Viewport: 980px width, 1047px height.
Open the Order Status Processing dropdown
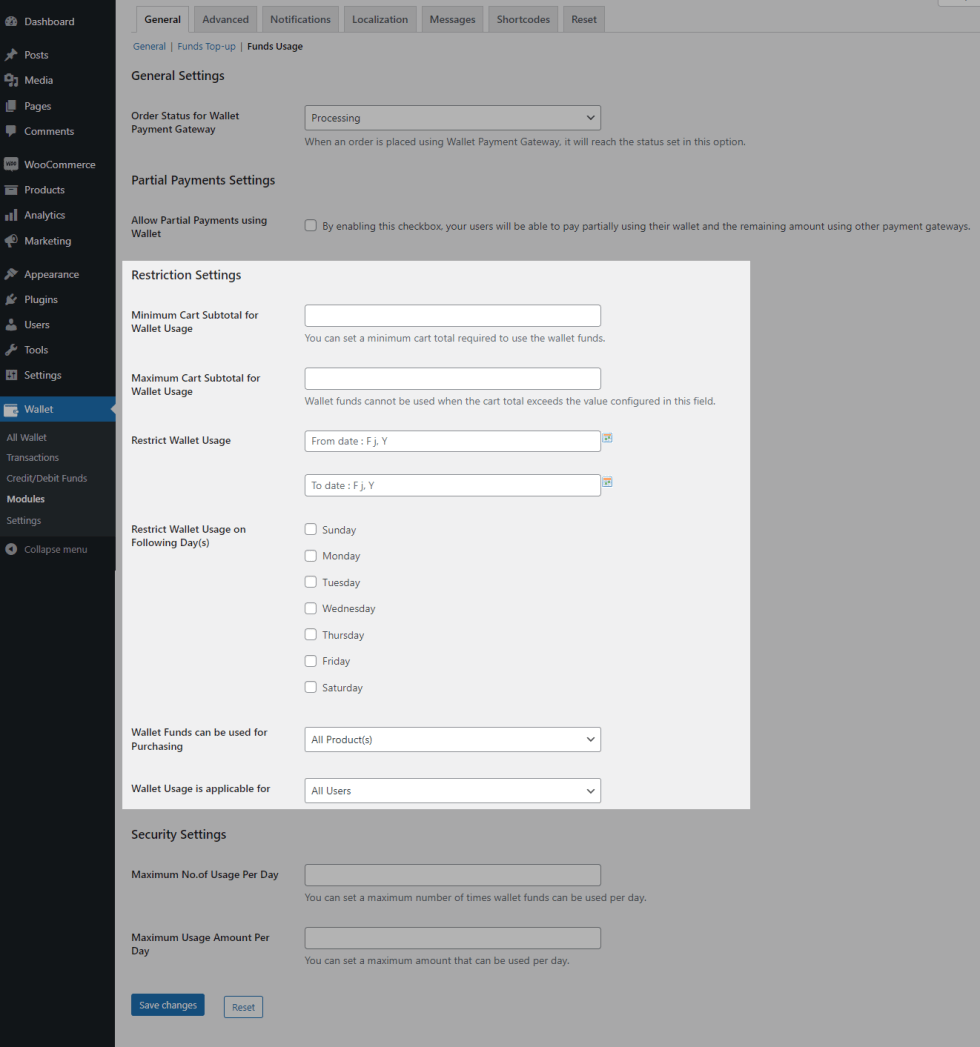coord(453,118)
